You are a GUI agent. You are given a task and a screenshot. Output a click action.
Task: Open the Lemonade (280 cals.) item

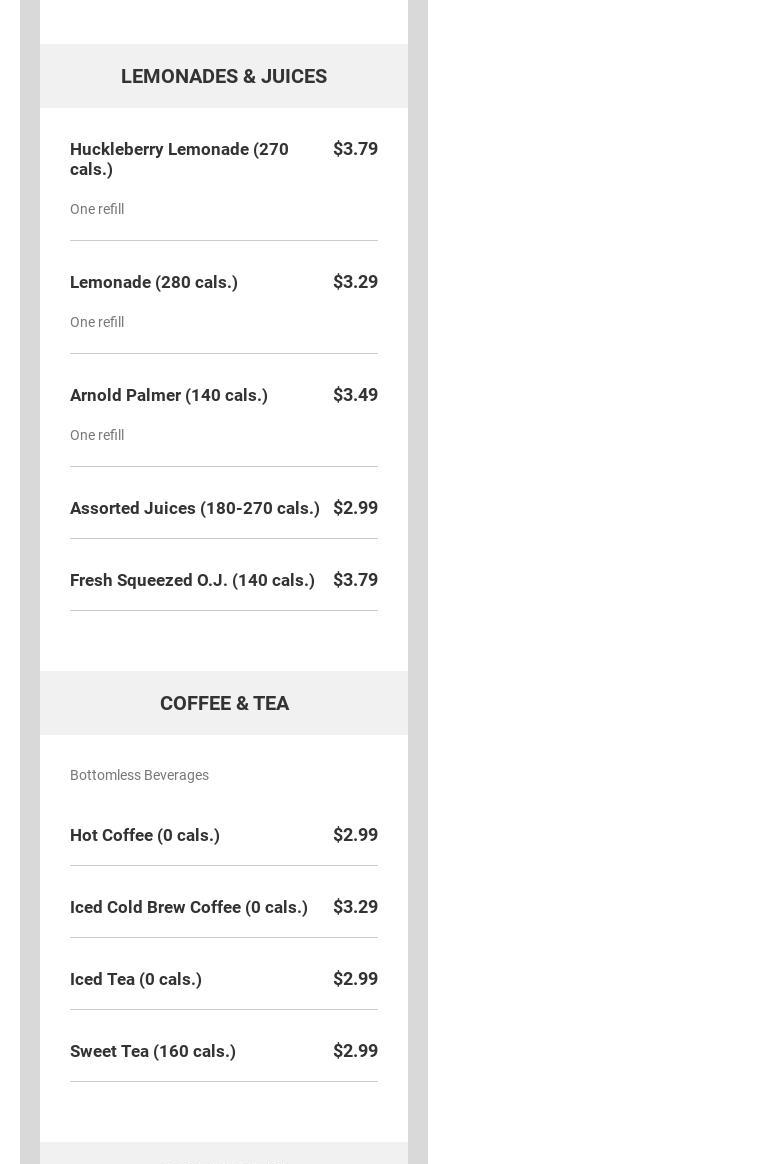click(x=154, y=282)
